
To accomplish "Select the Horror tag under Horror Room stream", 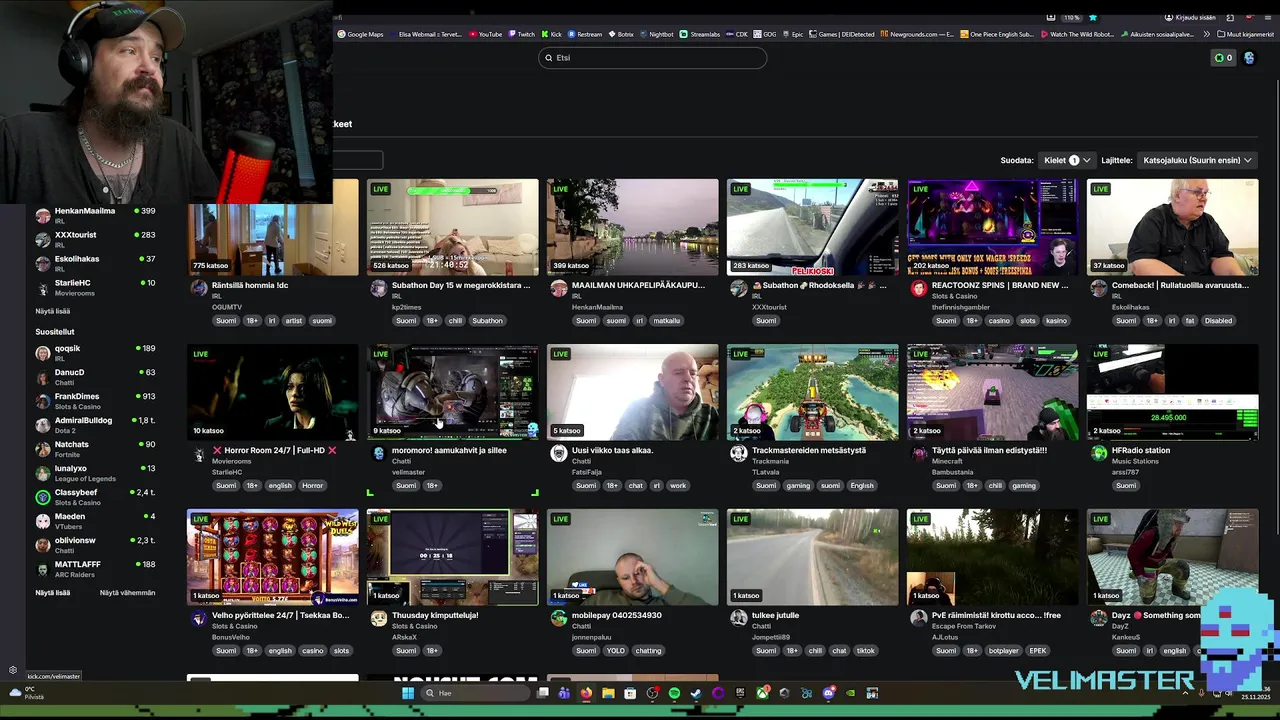I will click(313, 486).
